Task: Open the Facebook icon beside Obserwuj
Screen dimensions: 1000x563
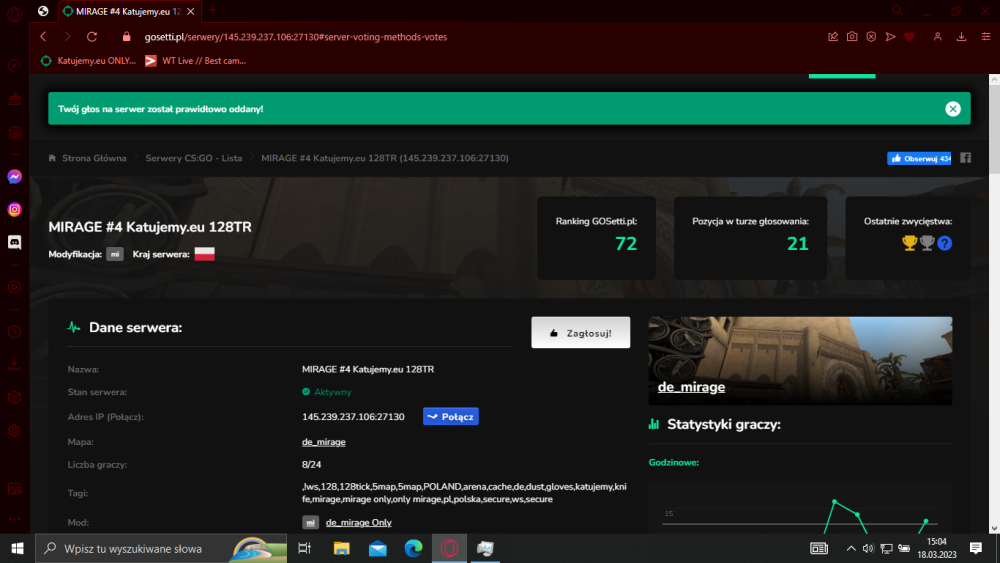Action: [966, 158]
